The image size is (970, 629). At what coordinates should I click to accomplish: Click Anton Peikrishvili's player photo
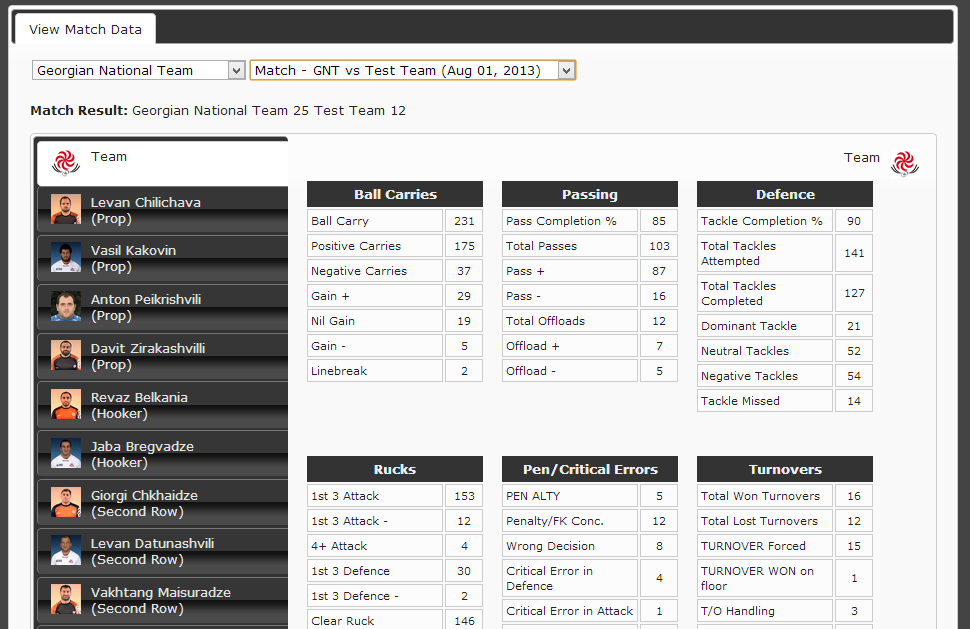tap(66, 306)
